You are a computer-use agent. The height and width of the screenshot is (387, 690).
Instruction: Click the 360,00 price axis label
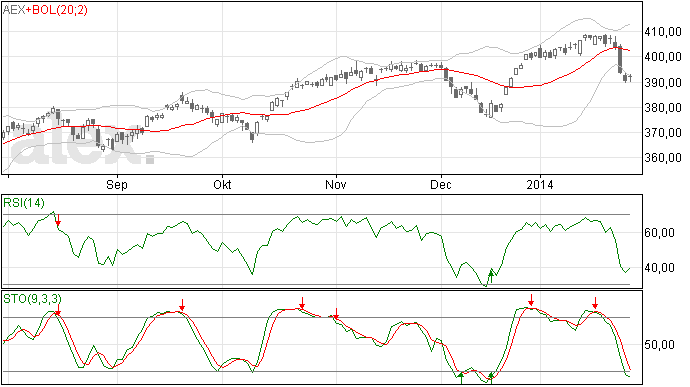click(x=663, y=158)
